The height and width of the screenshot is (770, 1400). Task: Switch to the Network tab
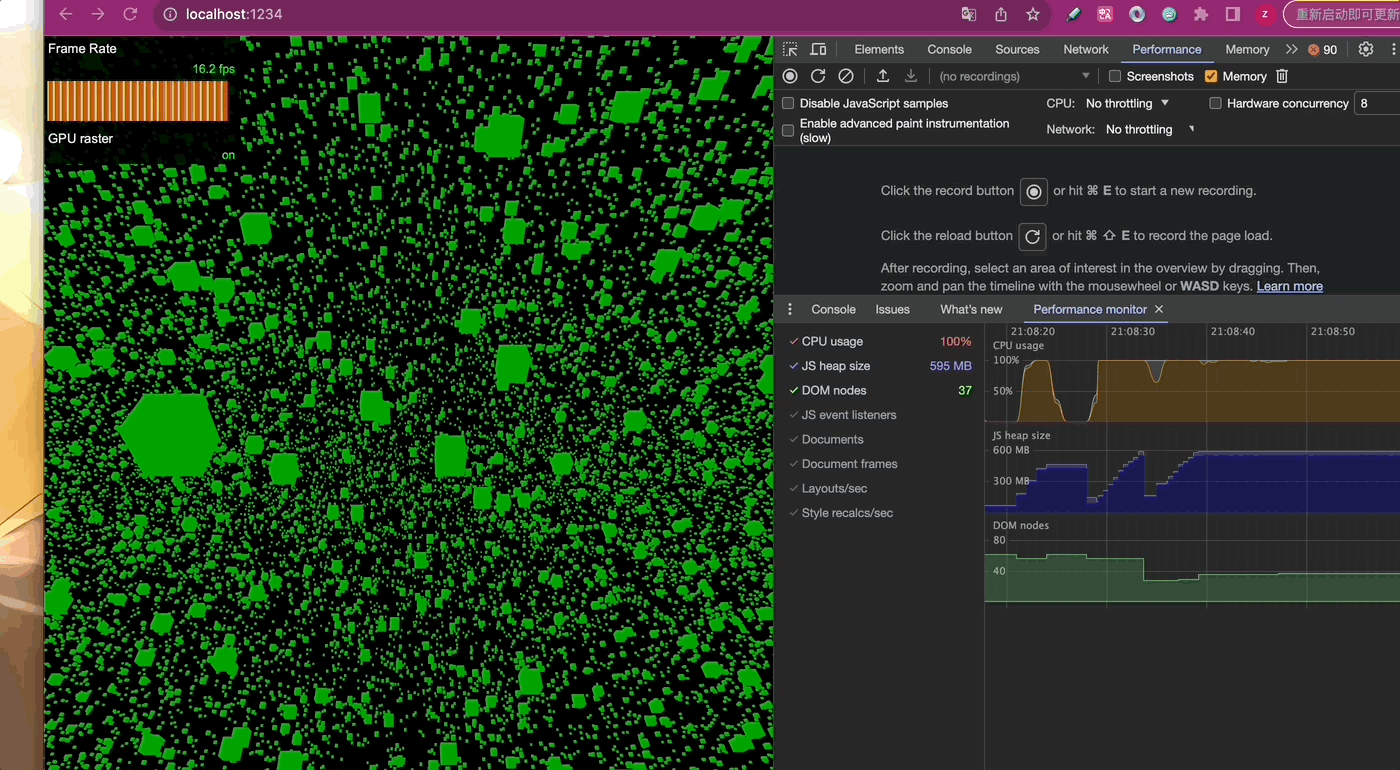click(x=1086, y=49)
